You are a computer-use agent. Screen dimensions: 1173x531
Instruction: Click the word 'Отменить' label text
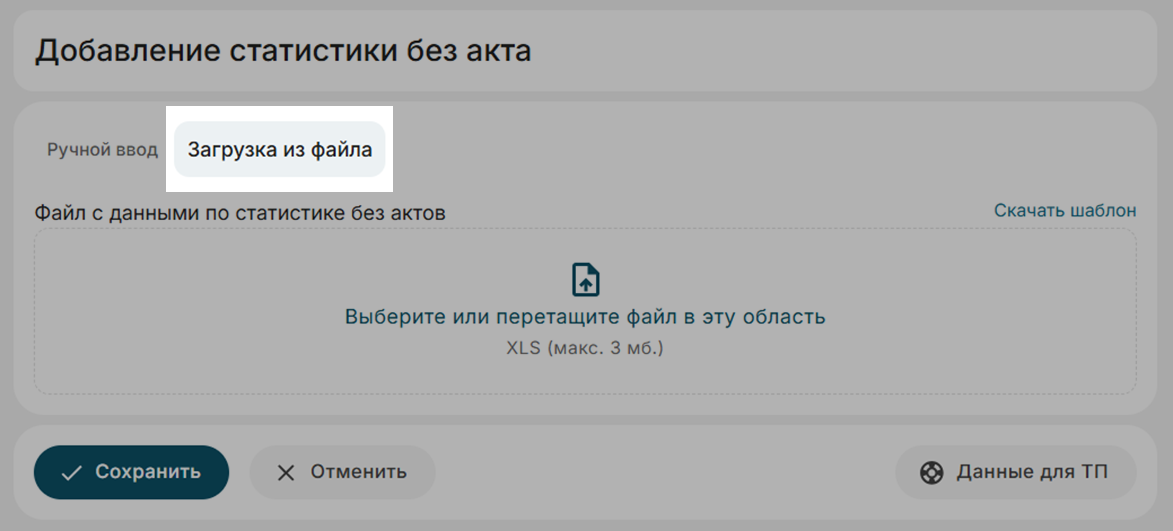358,472
